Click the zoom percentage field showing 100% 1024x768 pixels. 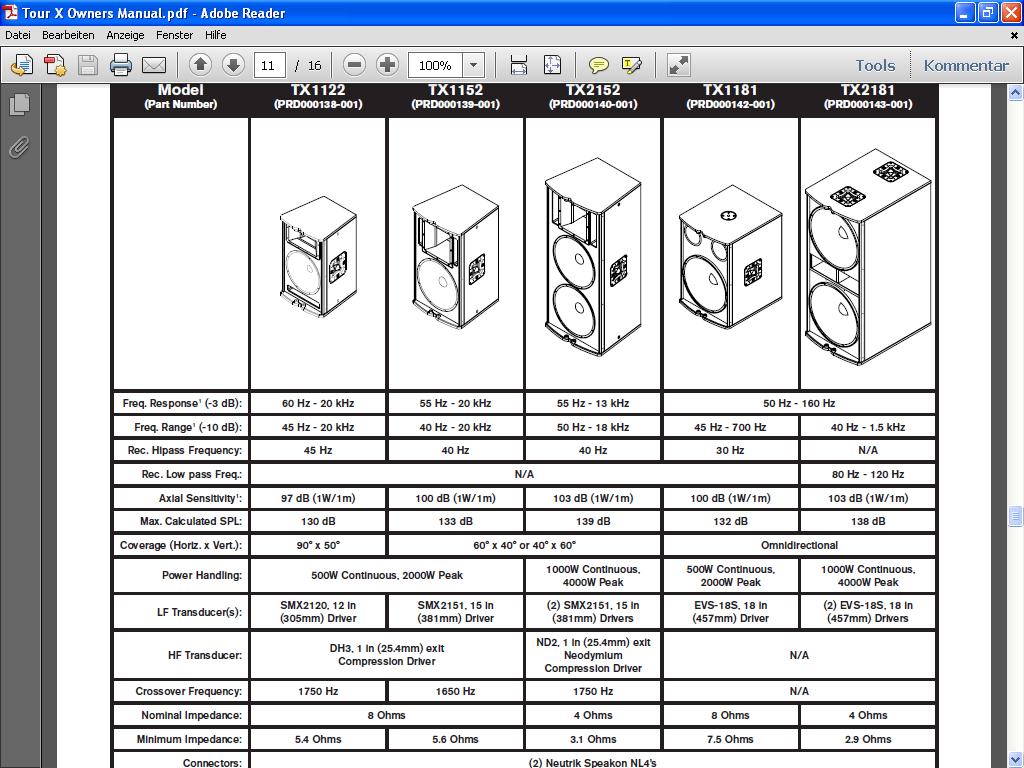click(435, 65)
